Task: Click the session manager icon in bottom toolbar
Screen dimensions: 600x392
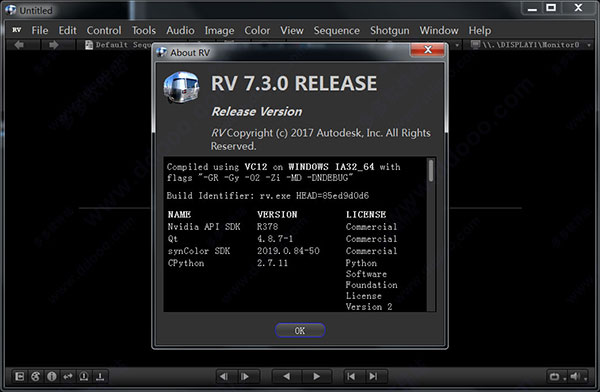Action: coord(19,377)
